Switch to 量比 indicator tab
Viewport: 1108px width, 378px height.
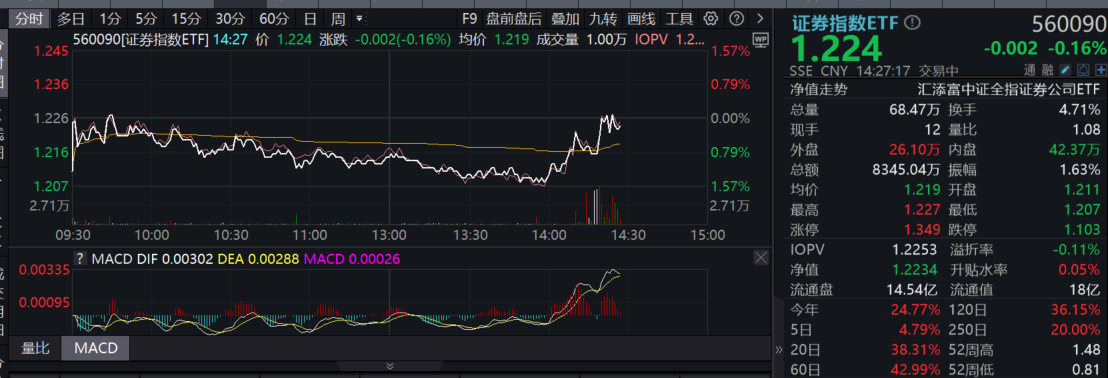click(35, 348)
